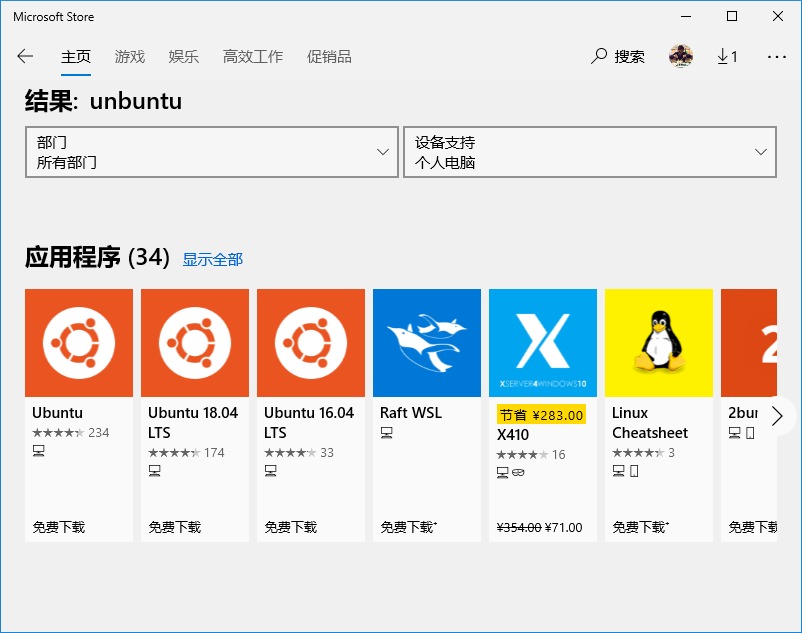This screenshot has height=633, width=802.
Task: Click the Ubuntu 16.04 LTS title
Action: pyautogui.click(x=309, y=422)
